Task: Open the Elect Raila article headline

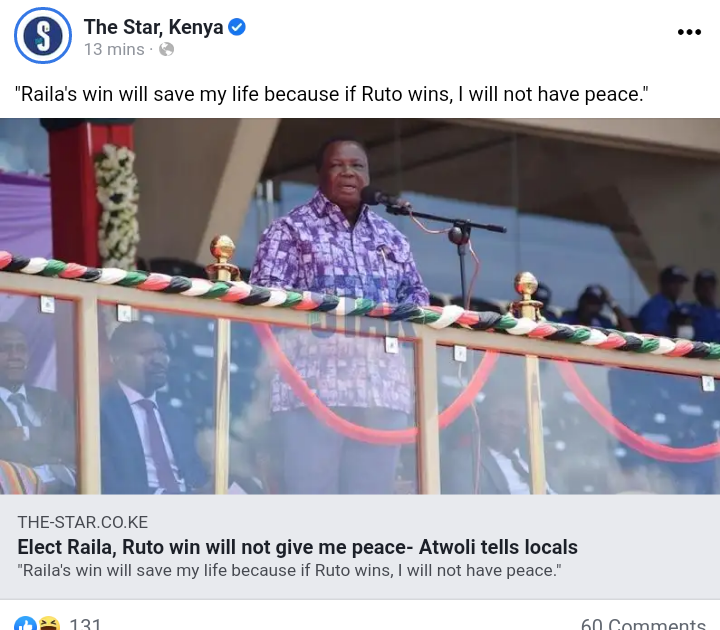Action: point(298,547)
